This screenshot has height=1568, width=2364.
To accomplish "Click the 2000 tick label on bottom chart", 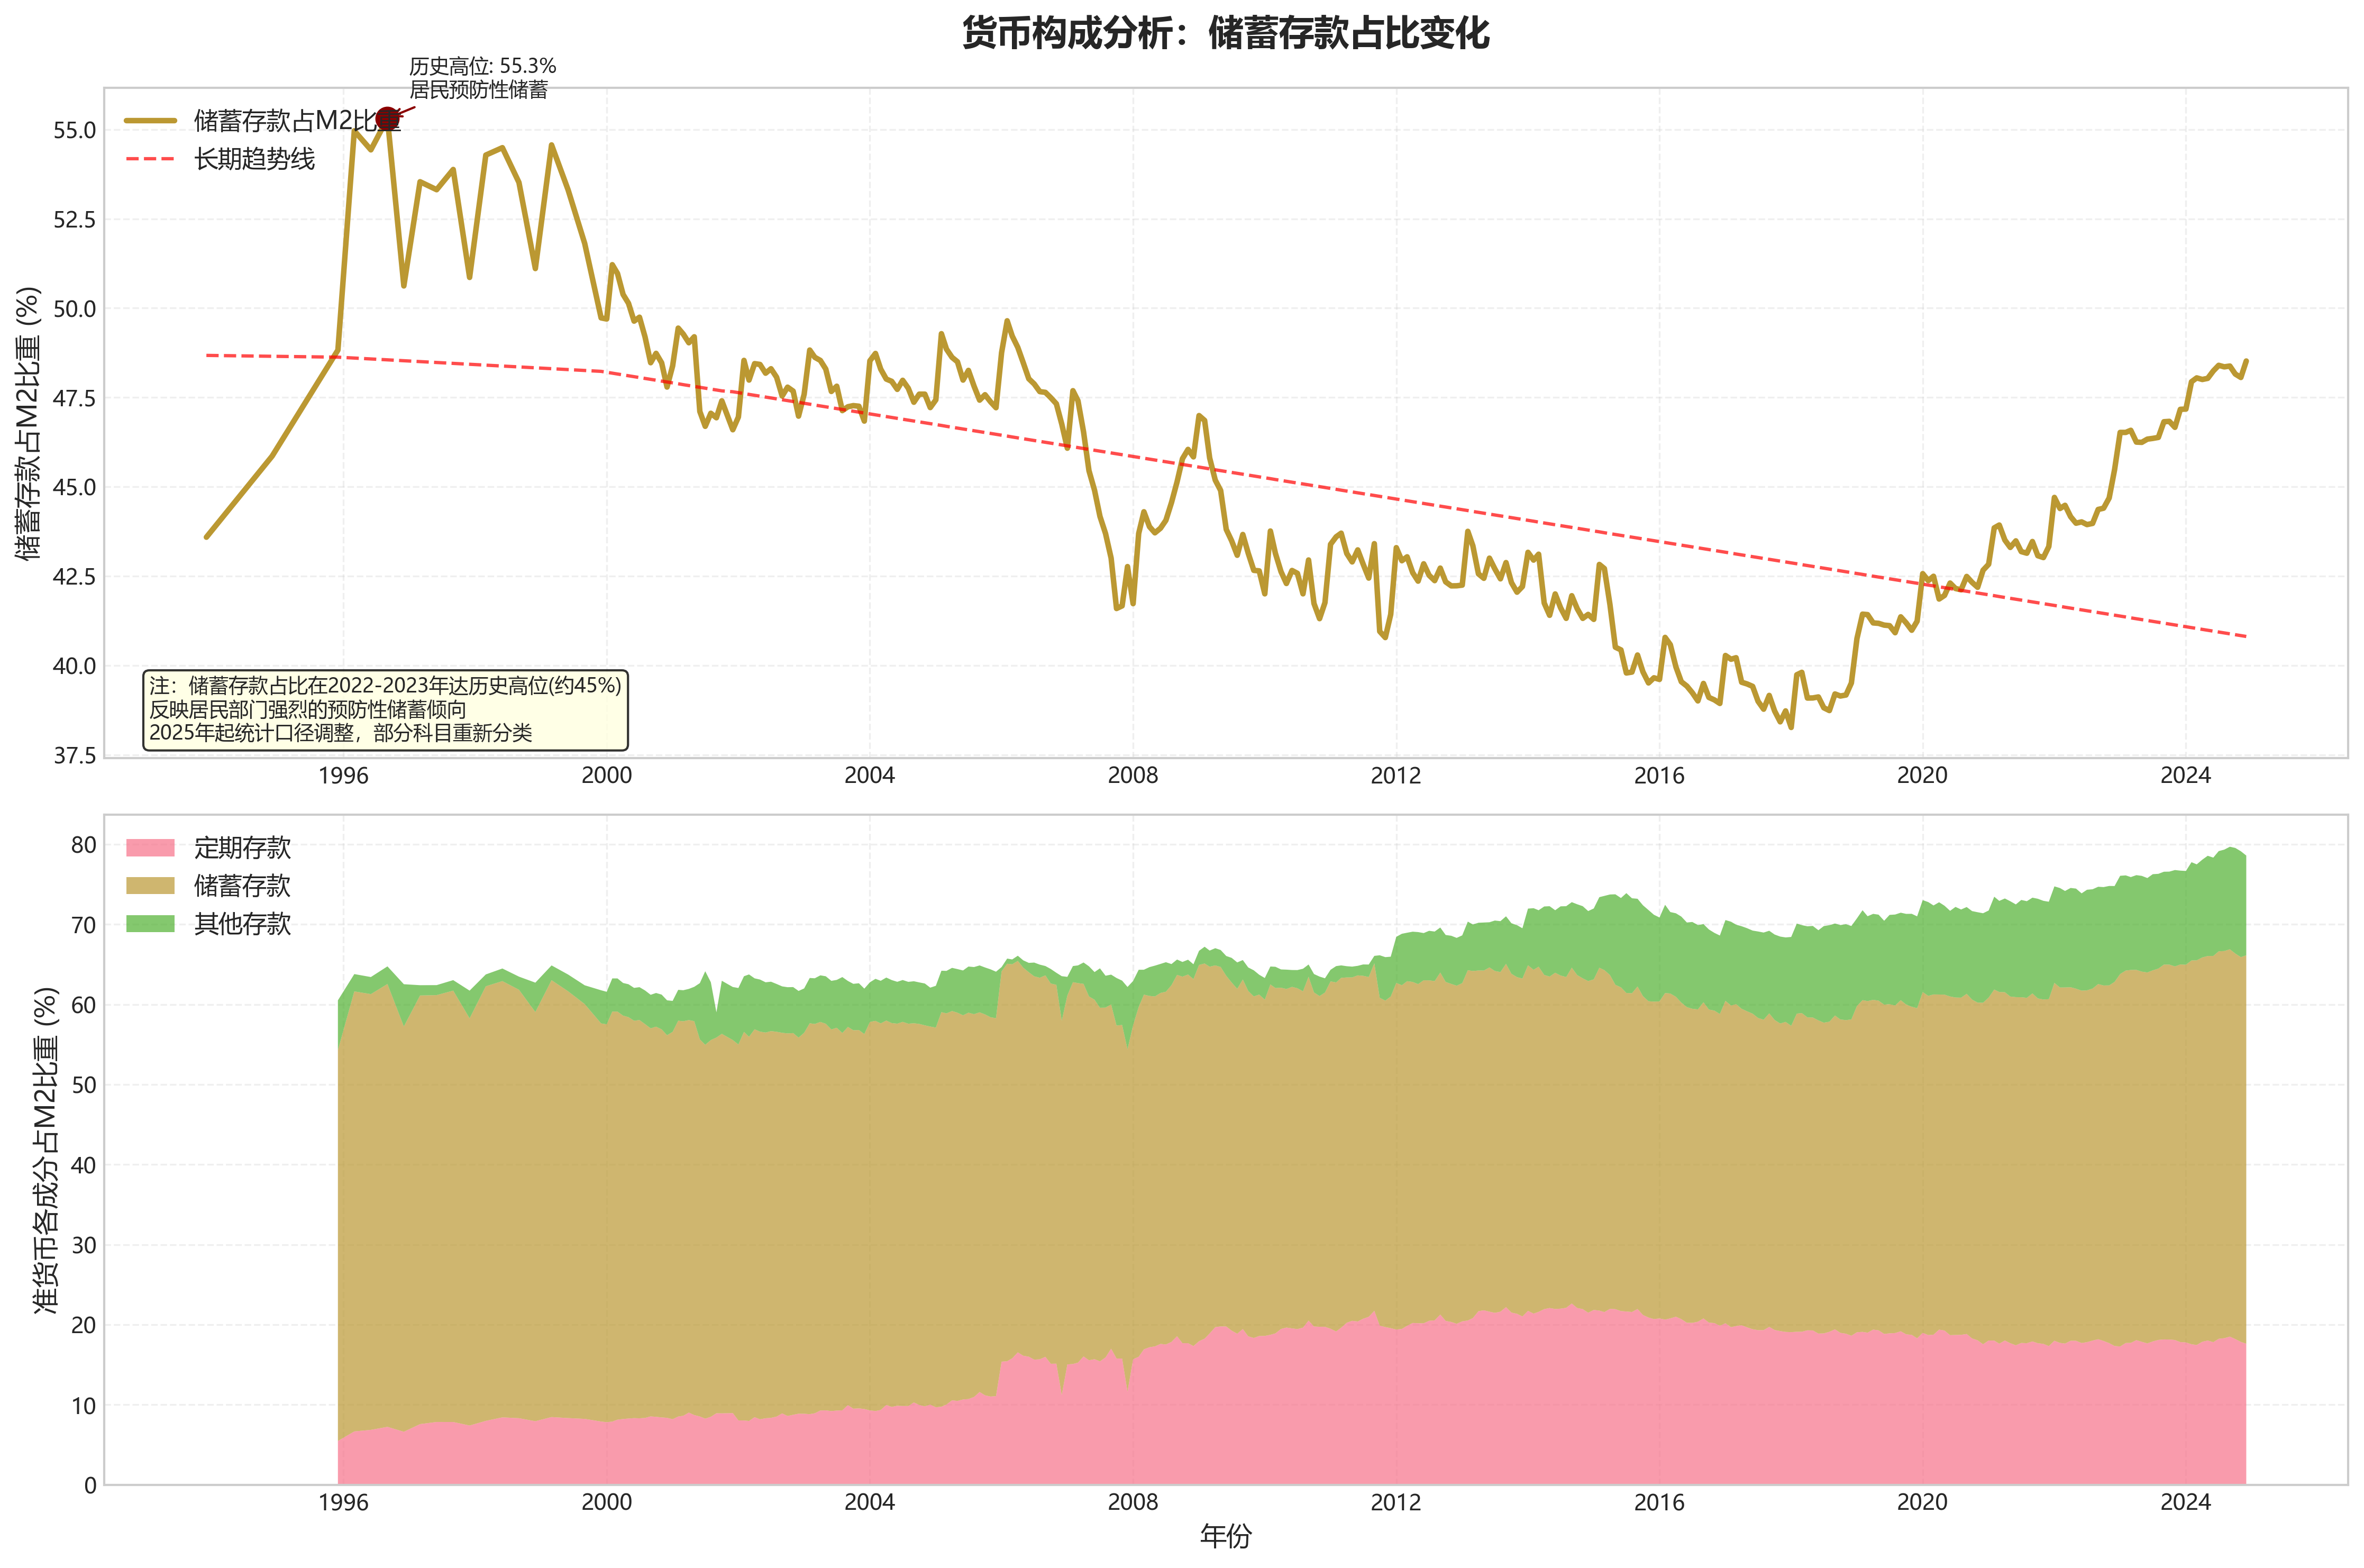I will 606,1502.
